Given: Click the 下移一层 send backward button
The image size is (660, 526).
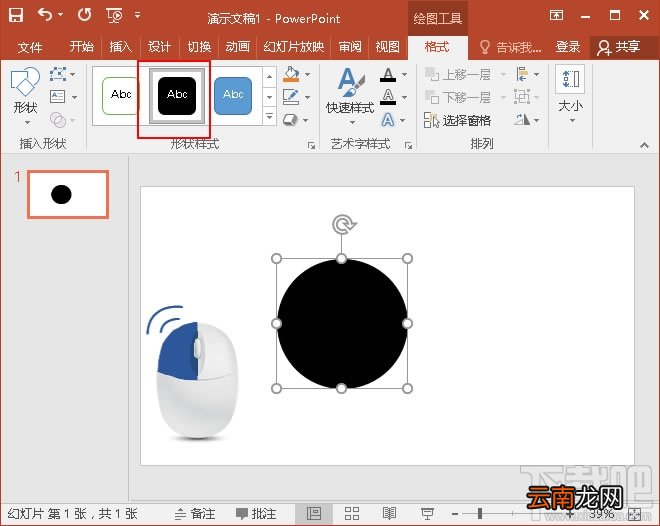Looking at the screenshot, I should pos(458,98).
